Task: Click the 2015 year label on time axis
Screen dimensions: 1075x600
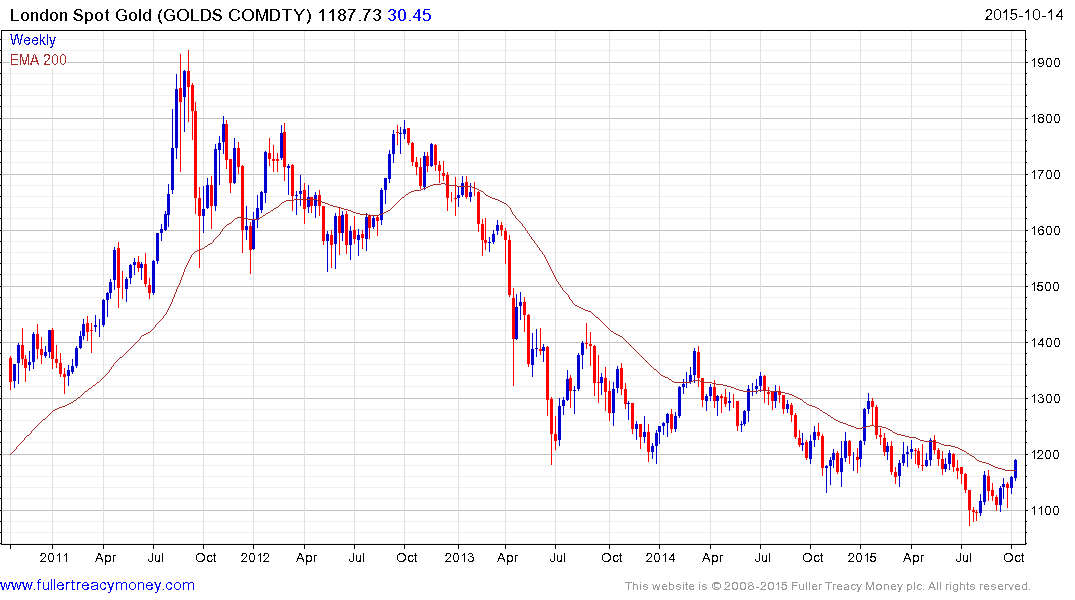Action: coord(862,557)
